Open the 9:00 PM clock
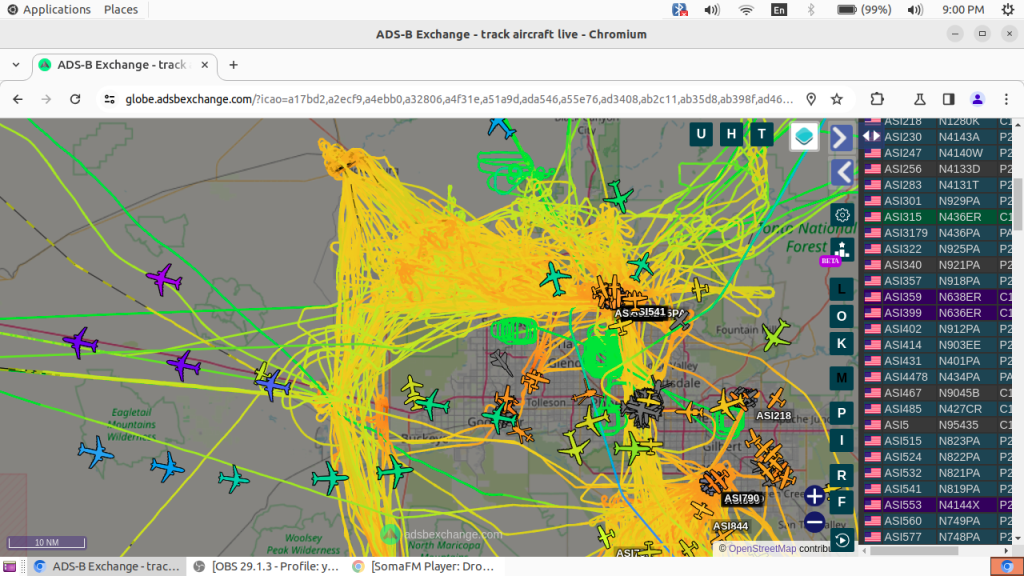Viewport: 1024px width, 576px height. coord(963,10)
